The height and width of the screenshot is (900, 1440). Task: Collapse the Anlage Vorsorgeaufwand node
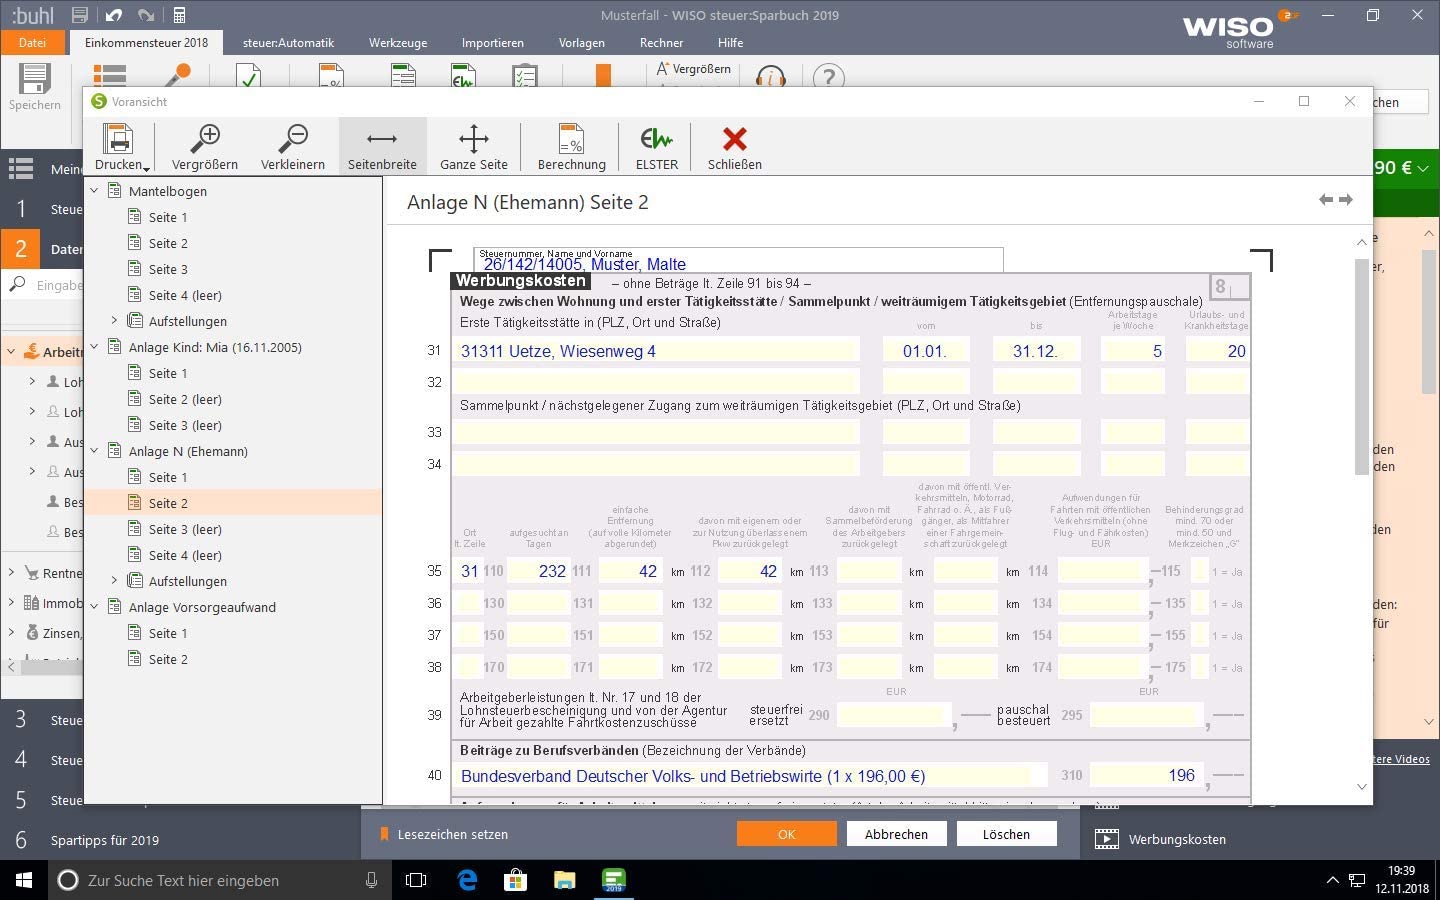point(95,606)
